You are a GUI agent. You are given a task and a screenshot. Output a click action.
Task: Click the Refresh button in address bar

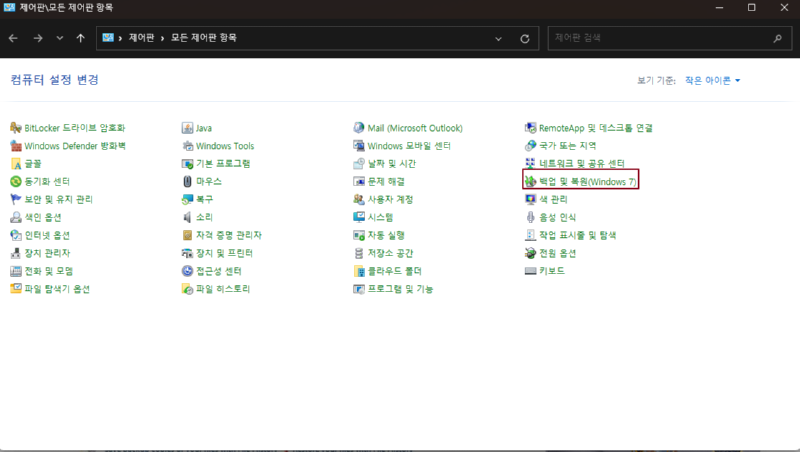coord(525,39)
